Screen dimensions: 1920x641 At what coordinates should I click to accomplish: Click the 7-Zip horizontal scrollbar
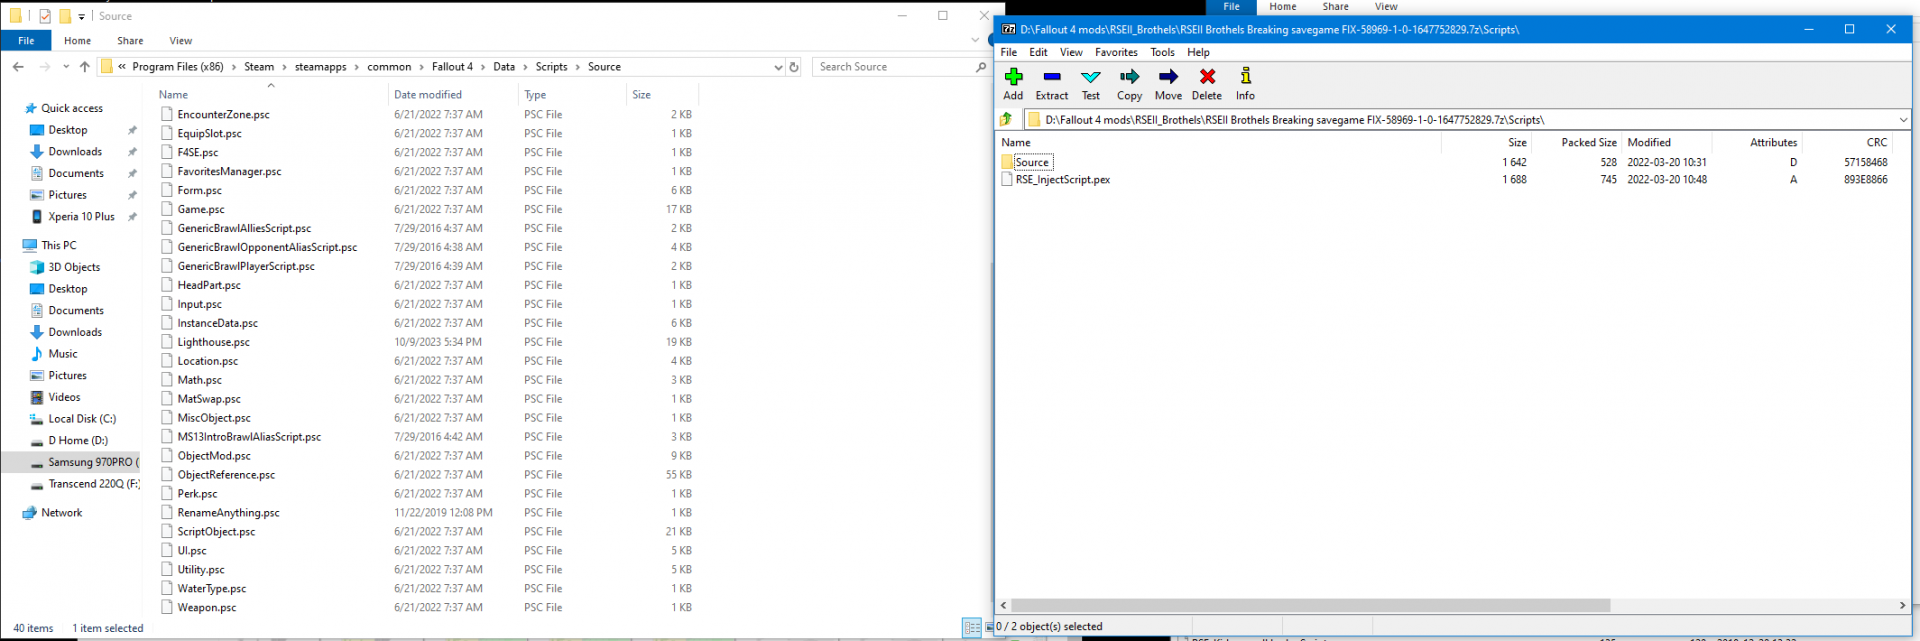click(1310, 606)
